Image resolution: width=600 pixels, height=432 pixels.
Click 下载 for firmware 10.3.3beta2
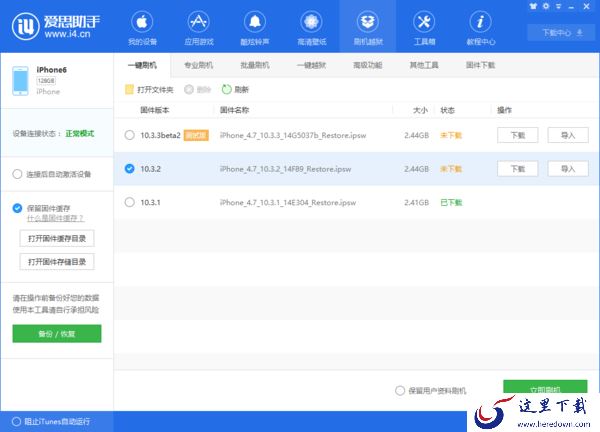(518, 135)
